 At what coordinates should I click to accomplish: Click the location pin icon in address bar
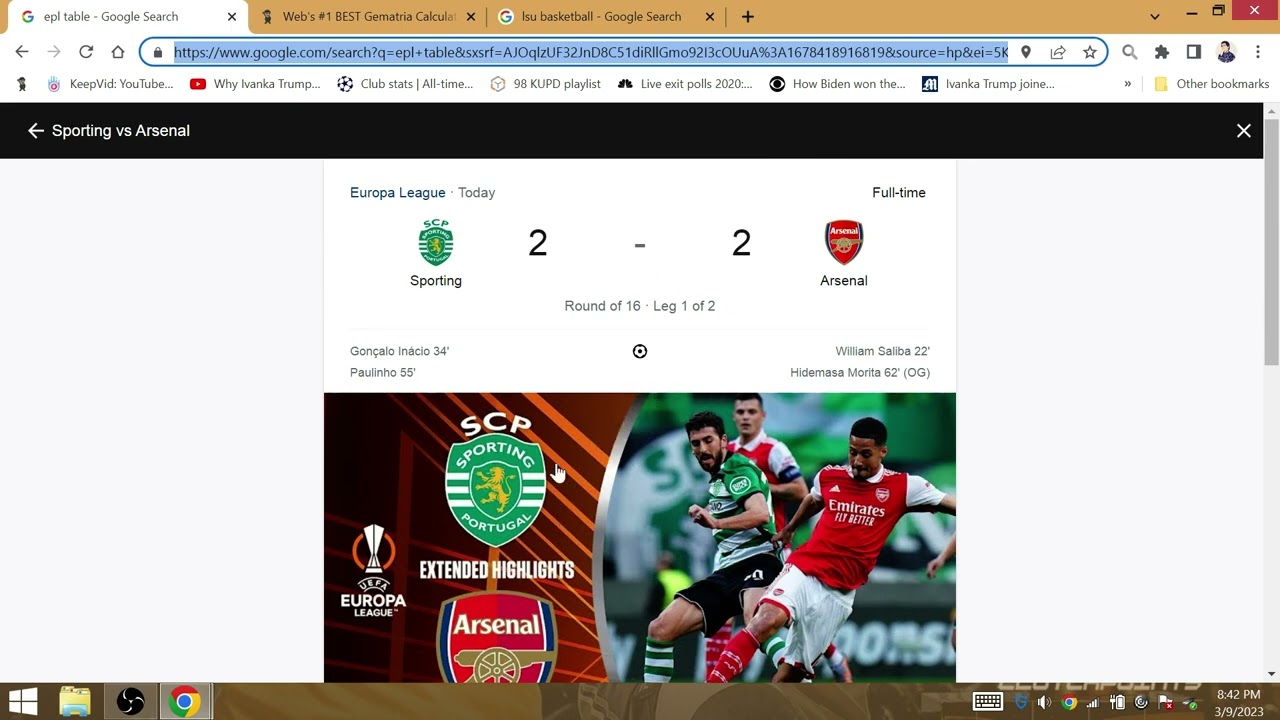point(1025,52)
